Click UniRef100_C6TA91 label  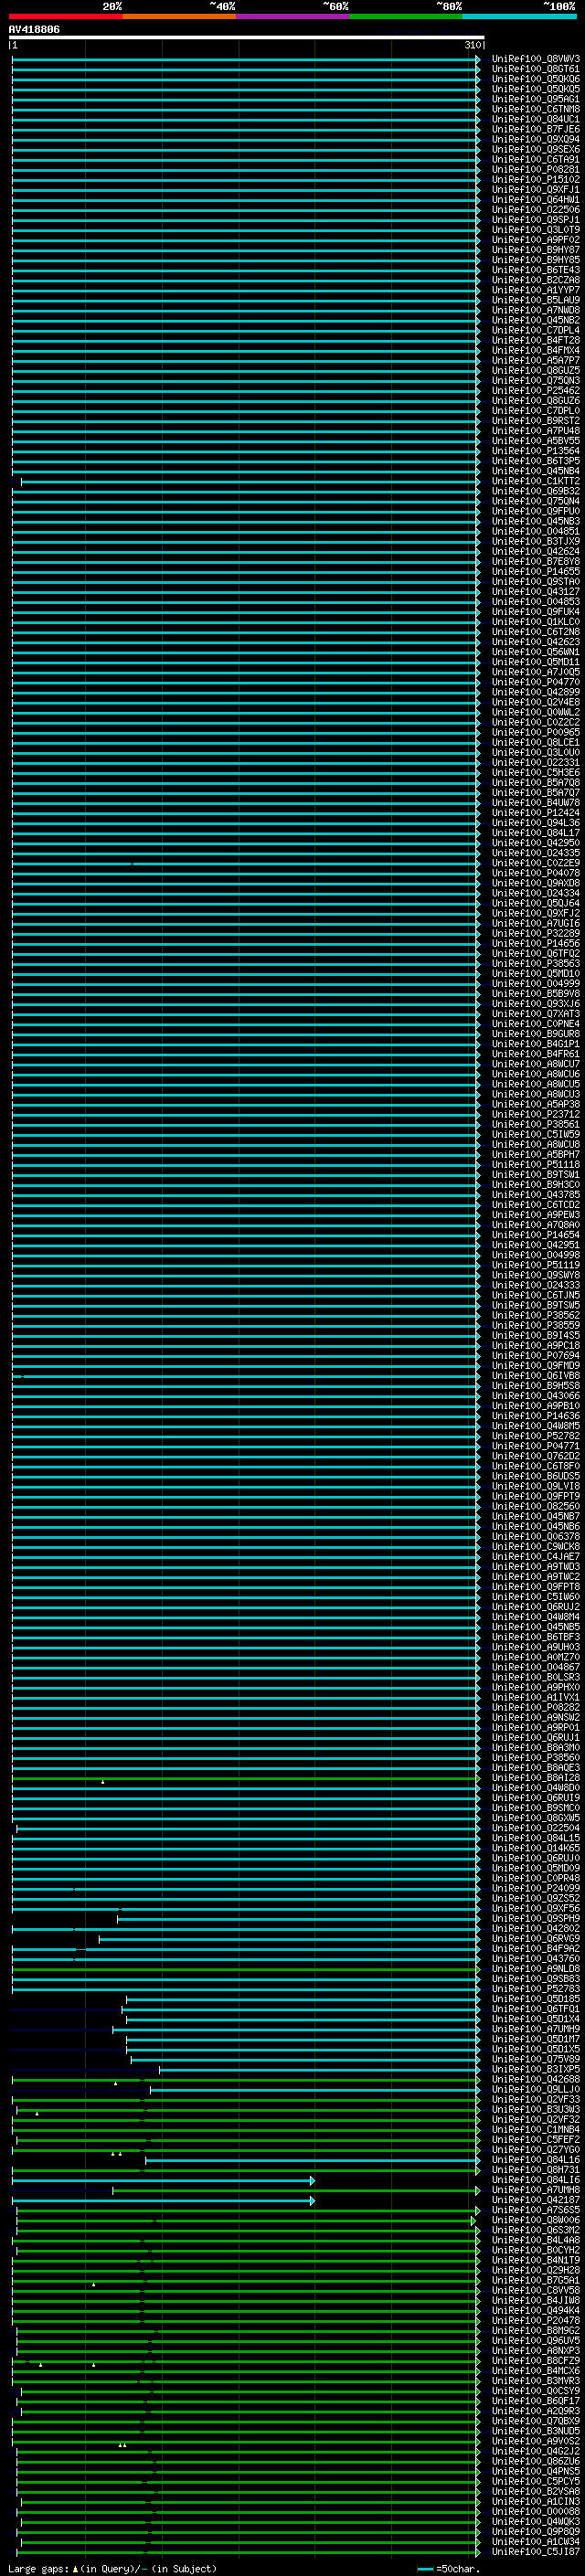[x=535, y=159]
